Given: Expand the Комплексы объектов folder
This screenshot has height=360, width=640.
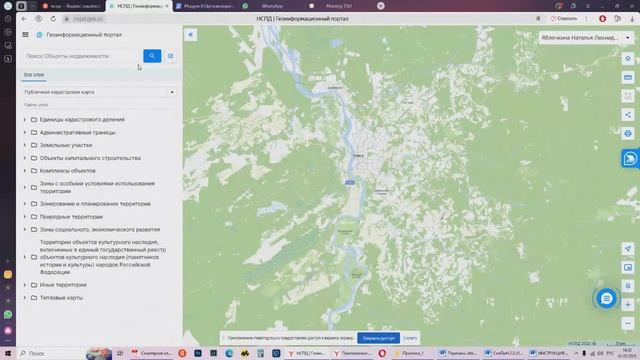Looking at the screenshot, I should pos(25,171).
